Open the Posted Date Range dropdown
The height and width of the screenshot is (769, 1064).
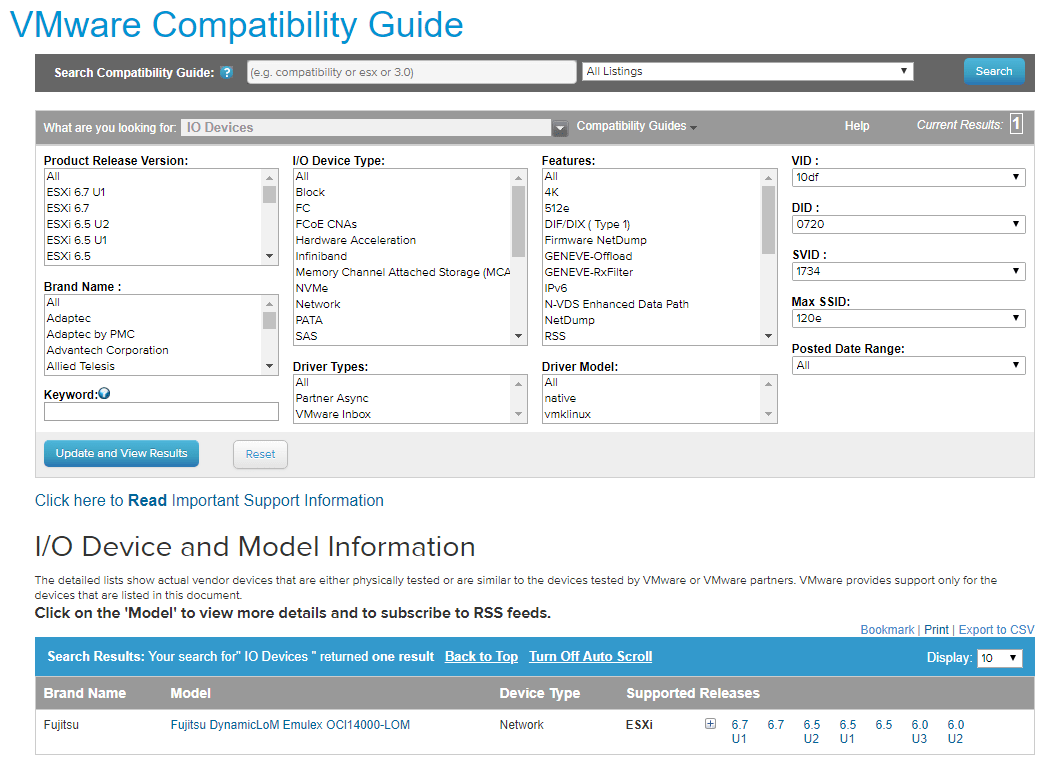pos(908,365)
